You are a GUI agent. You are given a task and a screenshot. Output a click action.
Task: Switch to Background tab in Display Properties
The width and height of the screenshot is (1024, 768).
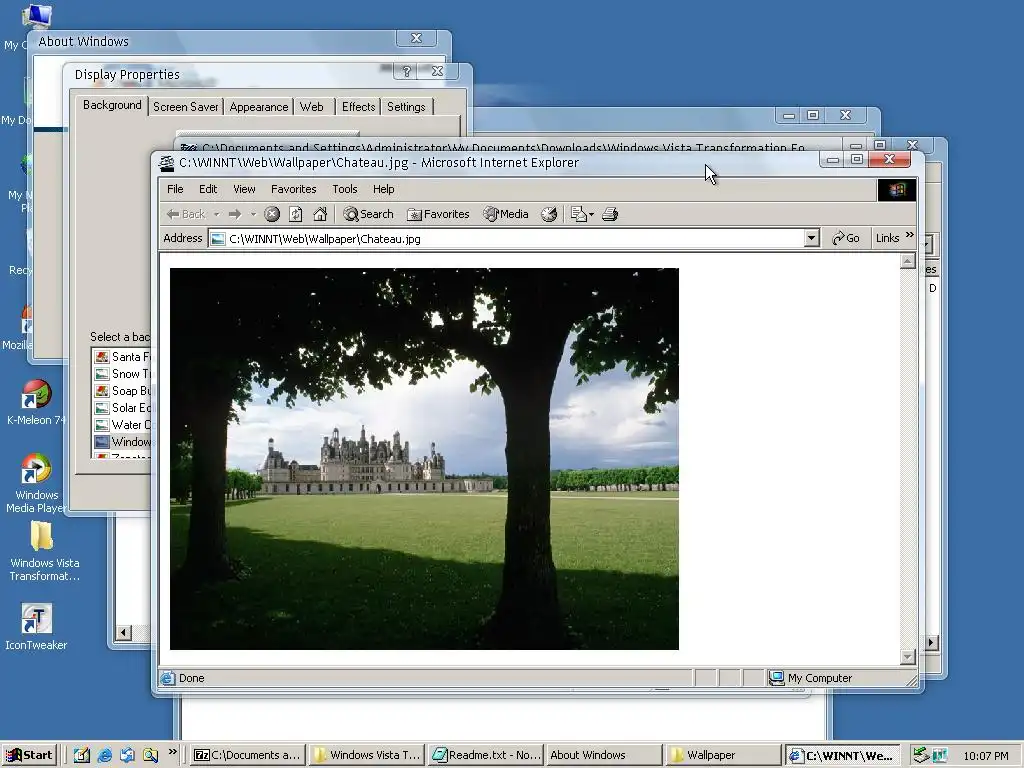(112, 105)
